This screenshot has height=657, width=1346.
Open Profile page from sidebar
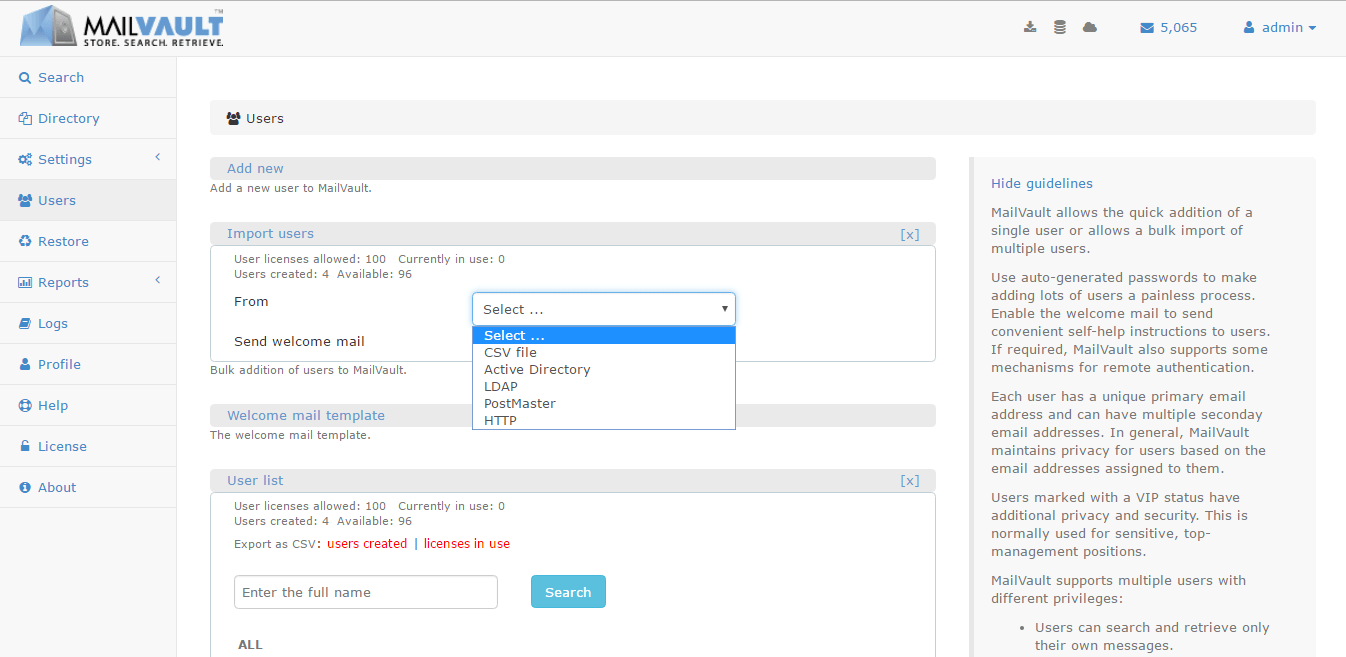88,364
